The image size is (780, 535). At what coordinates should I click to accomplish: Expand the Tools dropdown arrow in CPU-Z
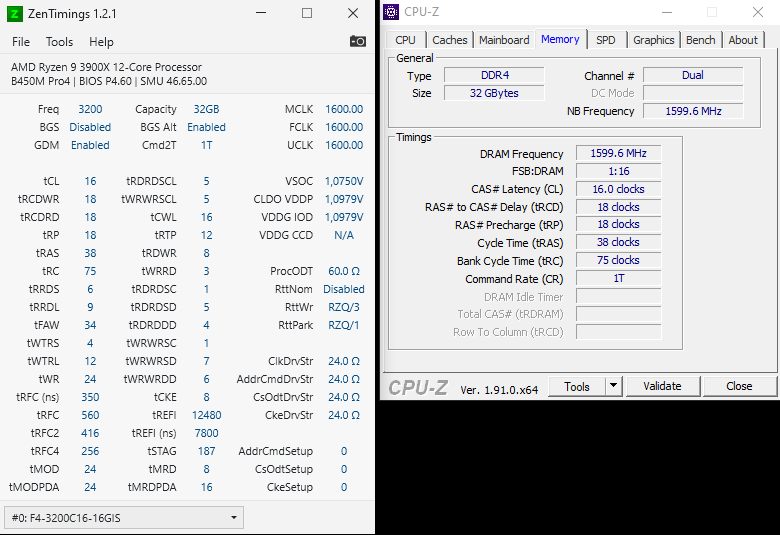614,386
